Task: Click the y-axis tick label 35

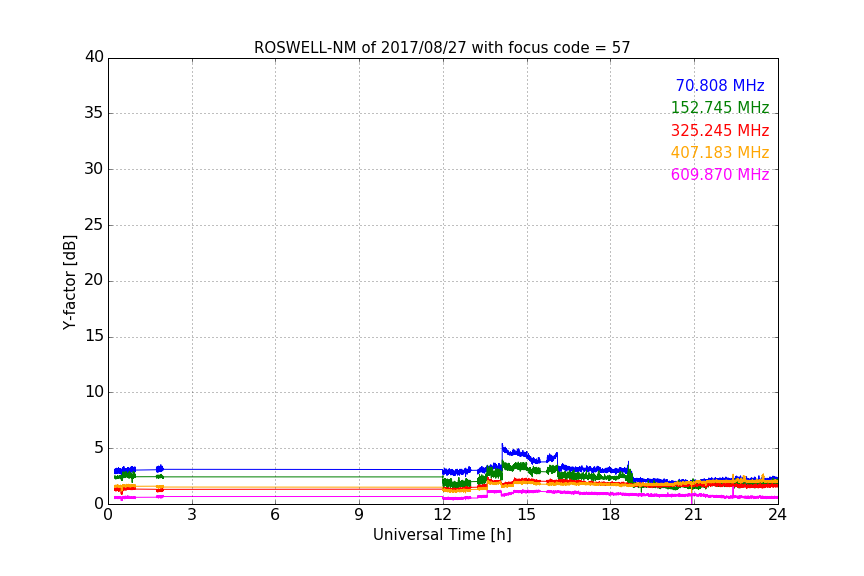Action: pyautogui.click(x=94, y=113)
